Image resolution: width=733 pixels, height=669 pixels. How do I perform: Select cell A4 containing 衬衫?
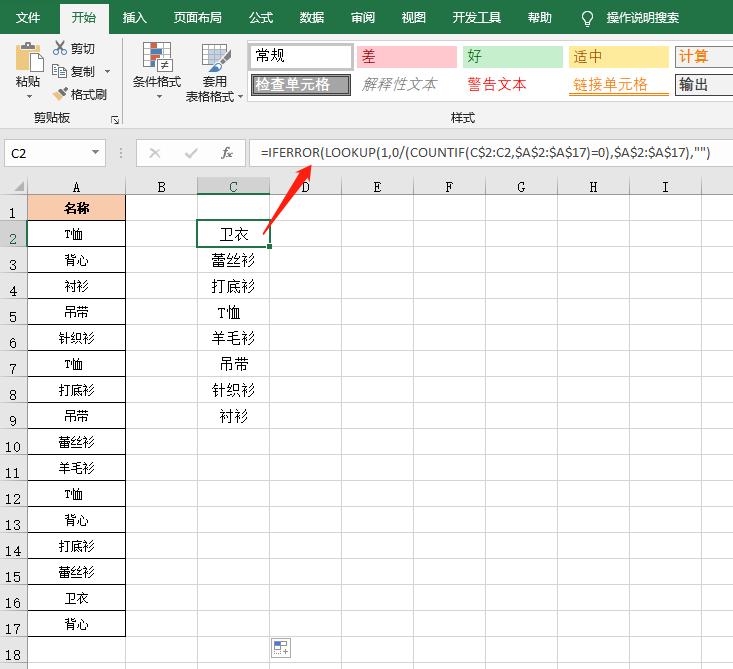[x=77, y=286]
